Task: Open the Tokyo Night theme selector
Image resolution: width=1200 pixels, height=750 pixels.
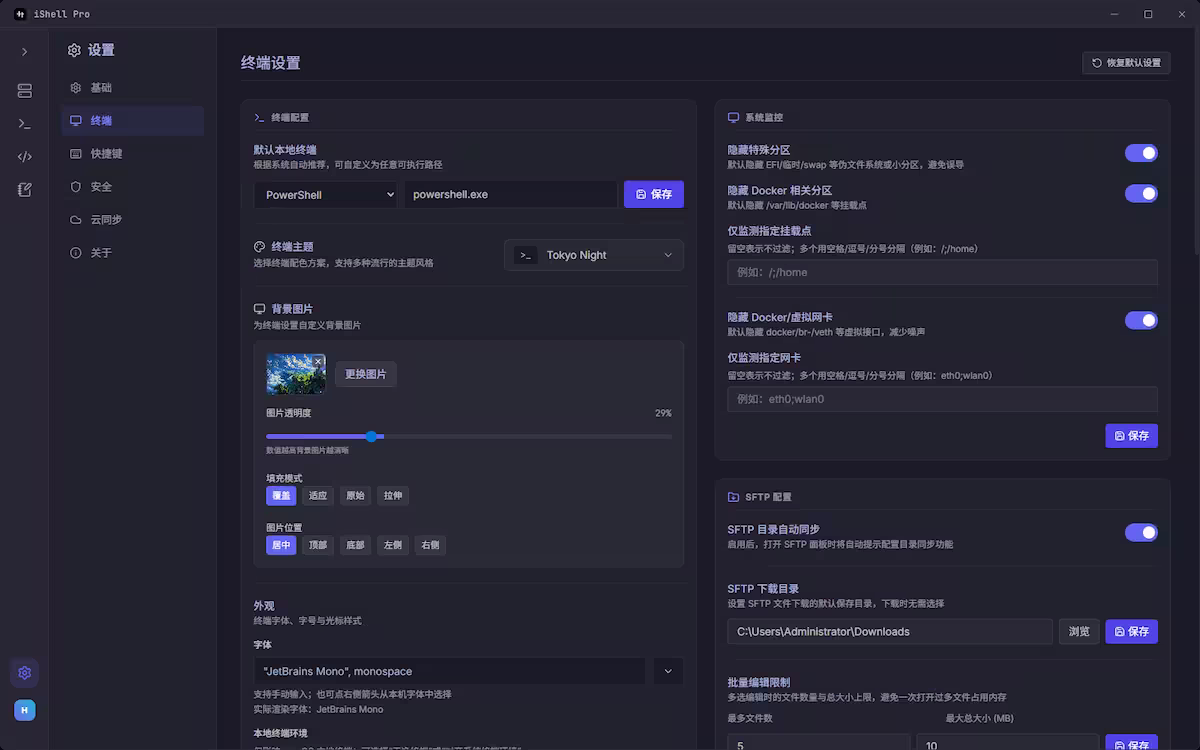Action: pyautogui.click(x=593, y=255)
